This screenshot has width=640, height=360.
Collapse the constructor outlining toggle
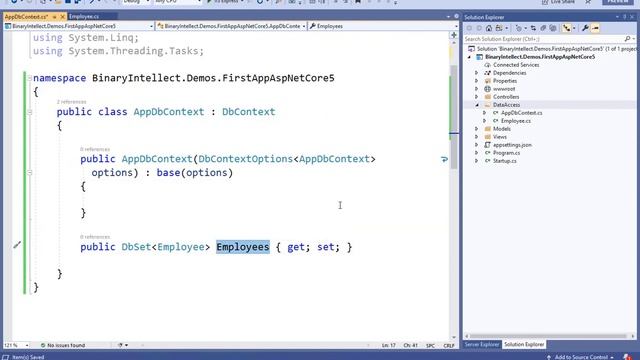29,173
